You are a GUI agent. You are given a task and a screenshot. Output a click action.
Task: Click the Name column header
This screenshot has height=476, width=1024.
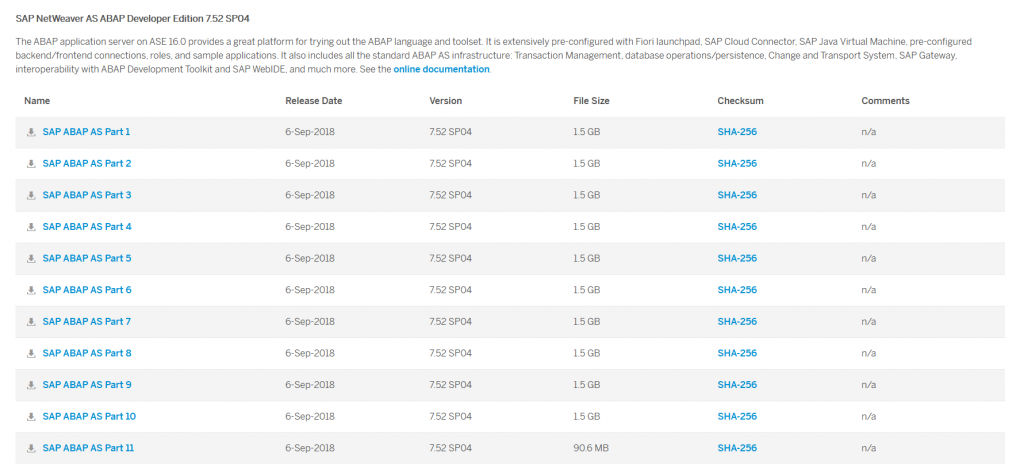pos(37,101)
